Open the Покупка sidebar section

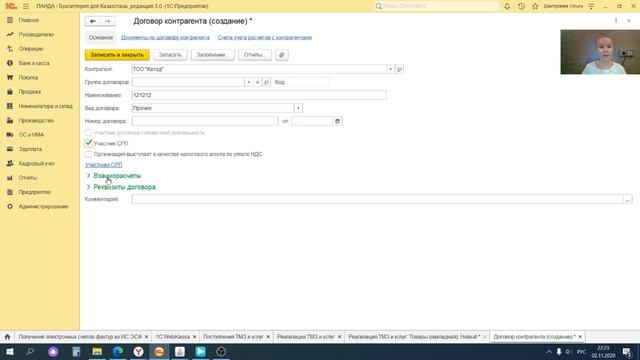[x=28, y=77]
